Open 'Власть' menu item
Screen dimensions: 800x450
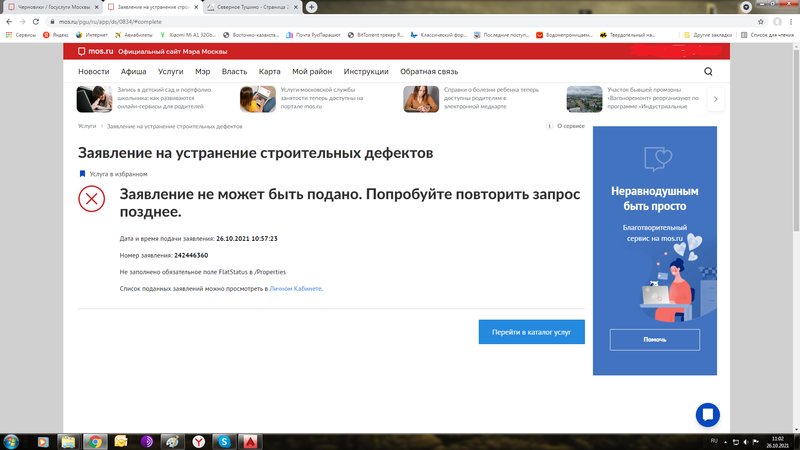[234, 71]
